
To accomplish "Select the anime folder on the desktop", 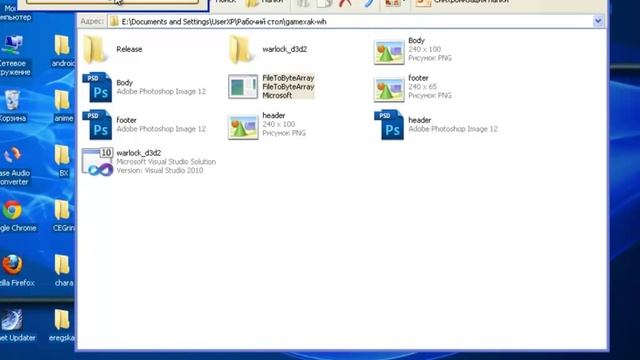I will click(x=63, y=106).
